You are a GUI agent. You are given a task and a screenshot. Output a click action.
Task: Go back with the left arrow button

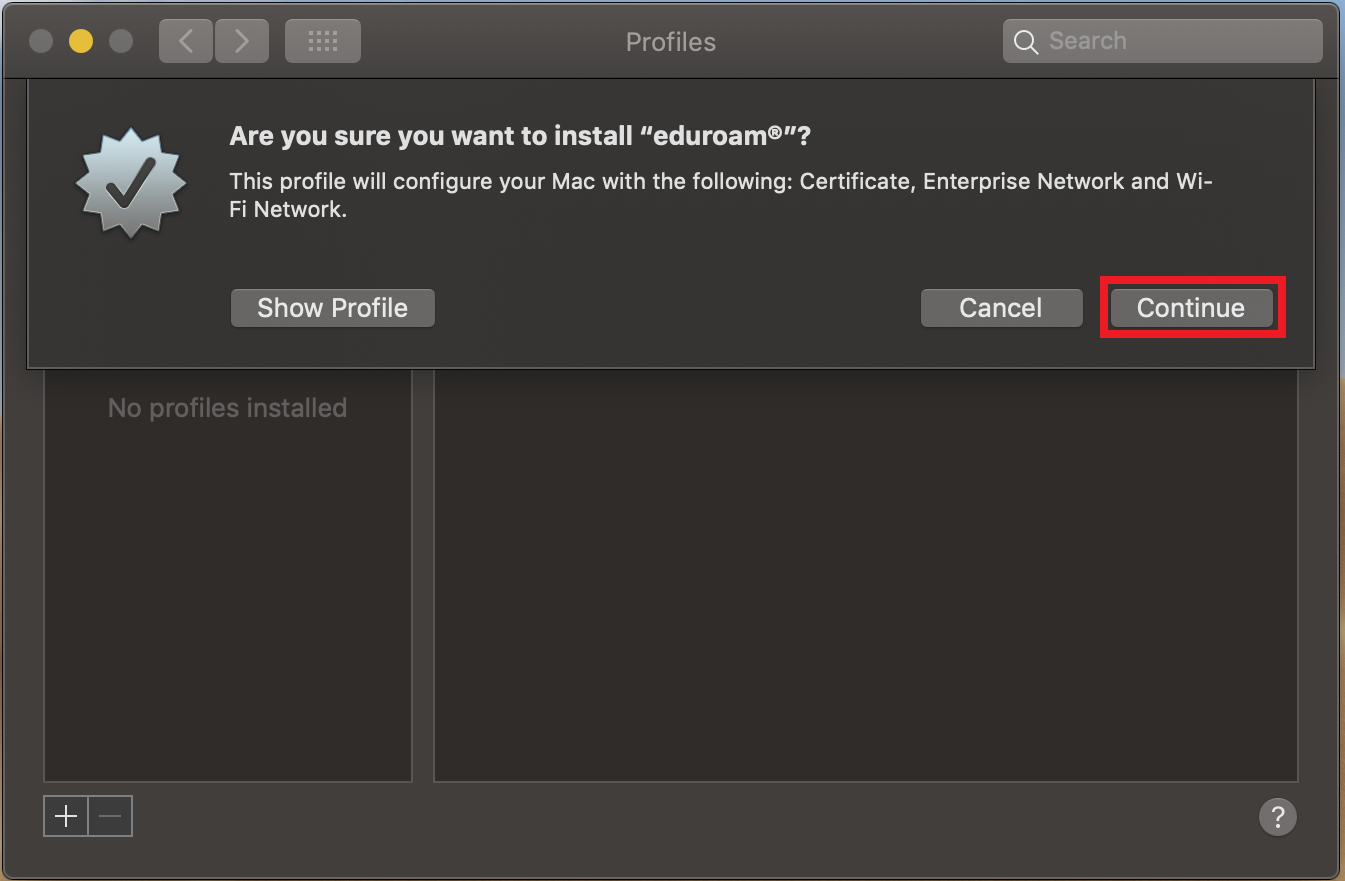(x=185, y=41)
